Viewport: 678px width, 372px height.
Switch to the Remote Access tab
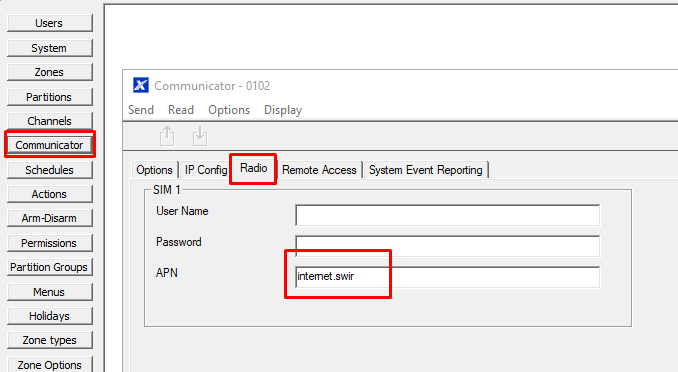coord(319,170)
